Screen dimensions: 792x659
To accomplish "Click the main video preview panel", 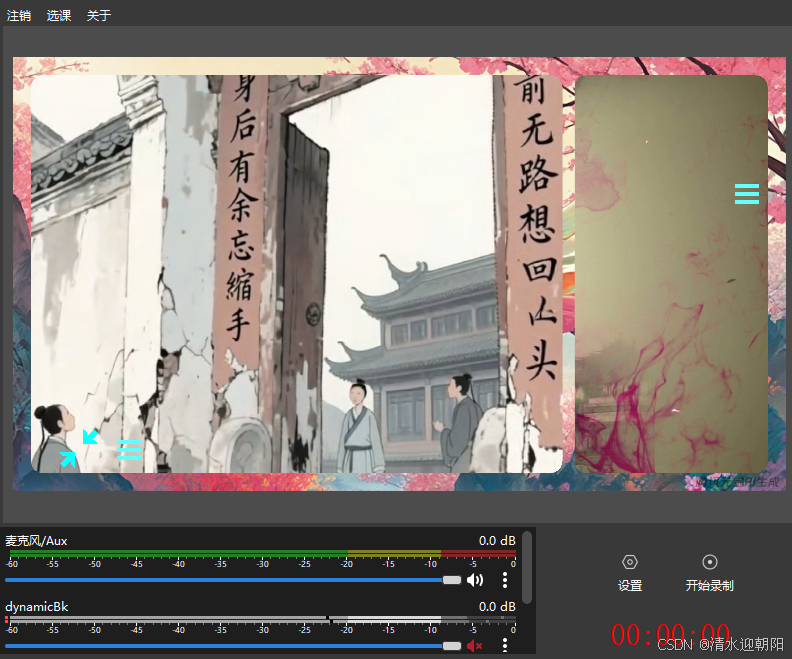I will (296, 274).
